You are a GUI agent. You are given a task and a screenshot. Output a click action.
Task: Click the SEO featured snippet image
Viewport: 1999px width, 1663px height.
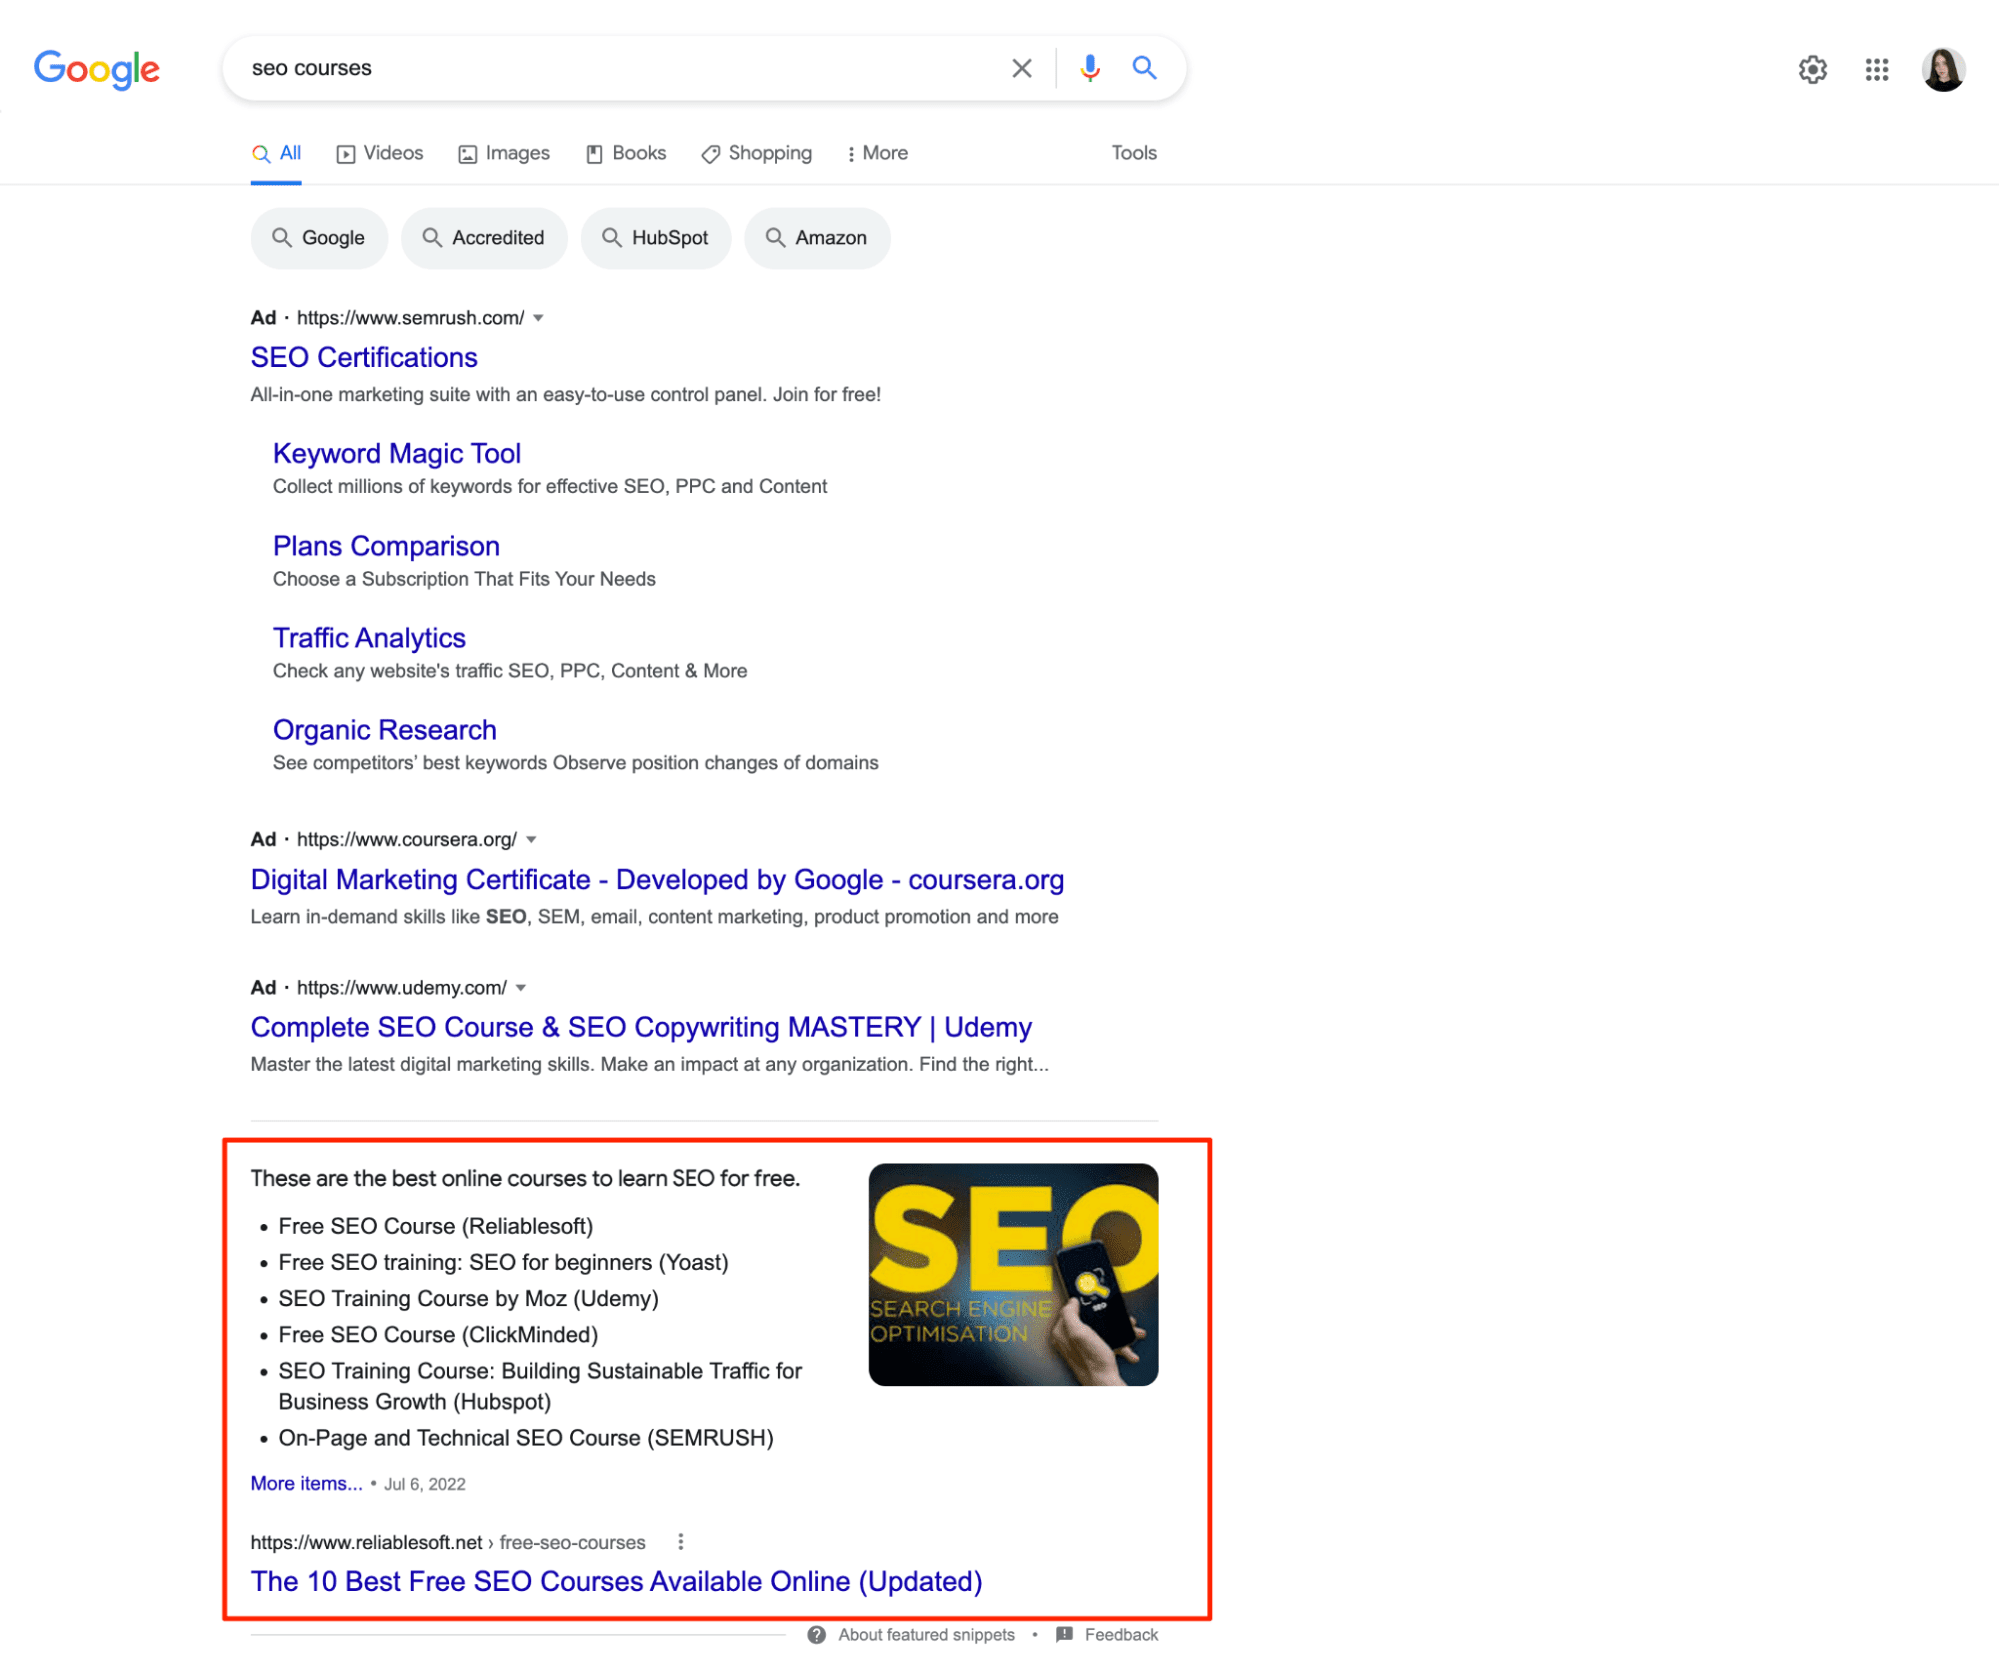tap(1013, 1274)
